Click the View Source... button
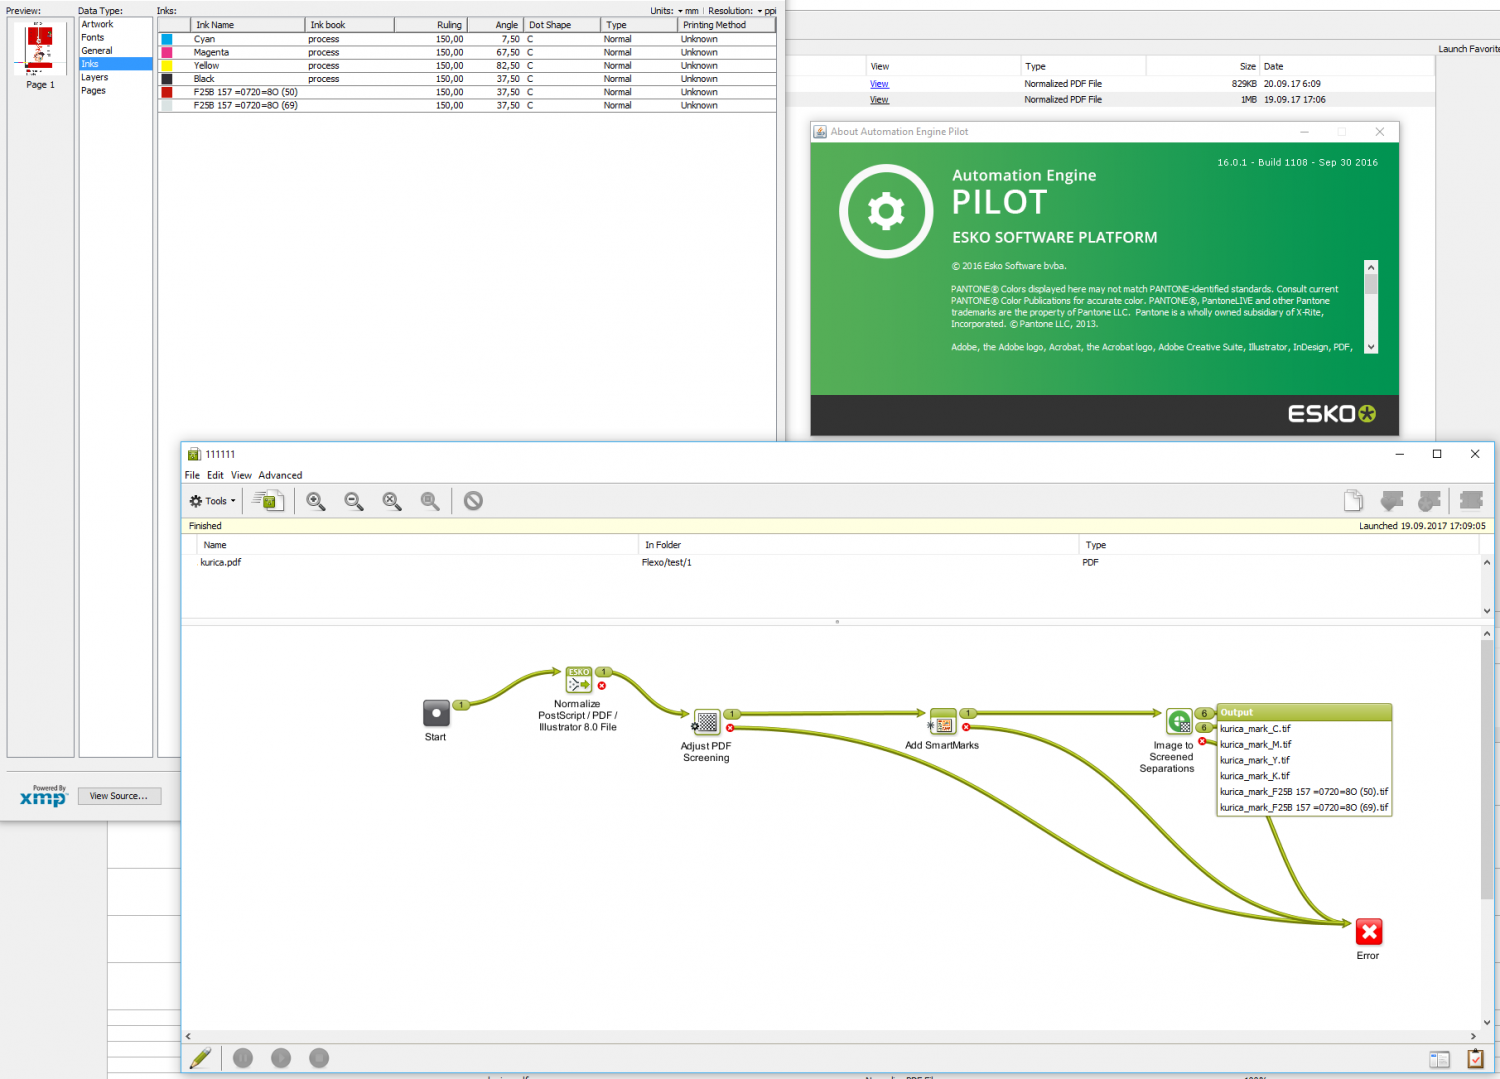The width and height of the screenshot is (1500, 1079). pos(119,796)
